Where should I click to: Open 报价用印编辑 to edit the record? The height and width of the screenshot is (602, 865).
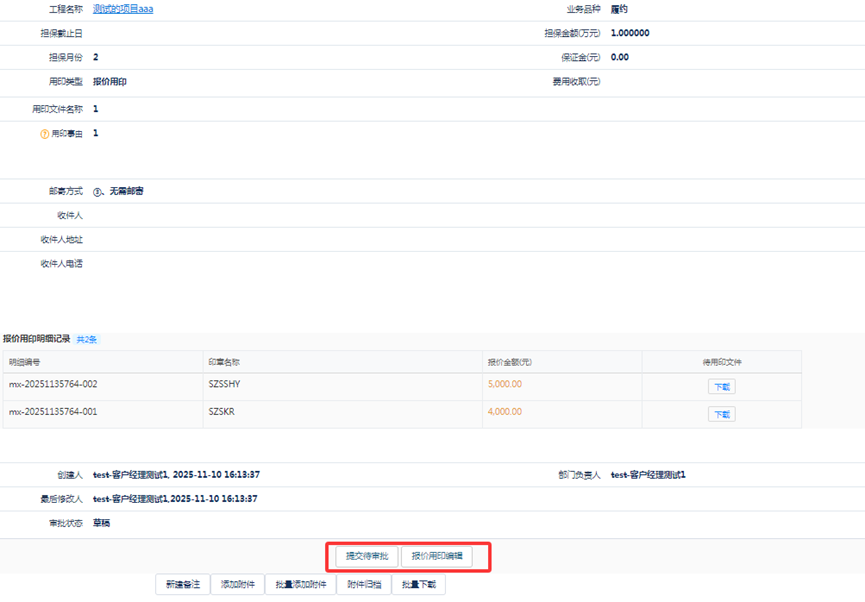[x=437, y=556]
